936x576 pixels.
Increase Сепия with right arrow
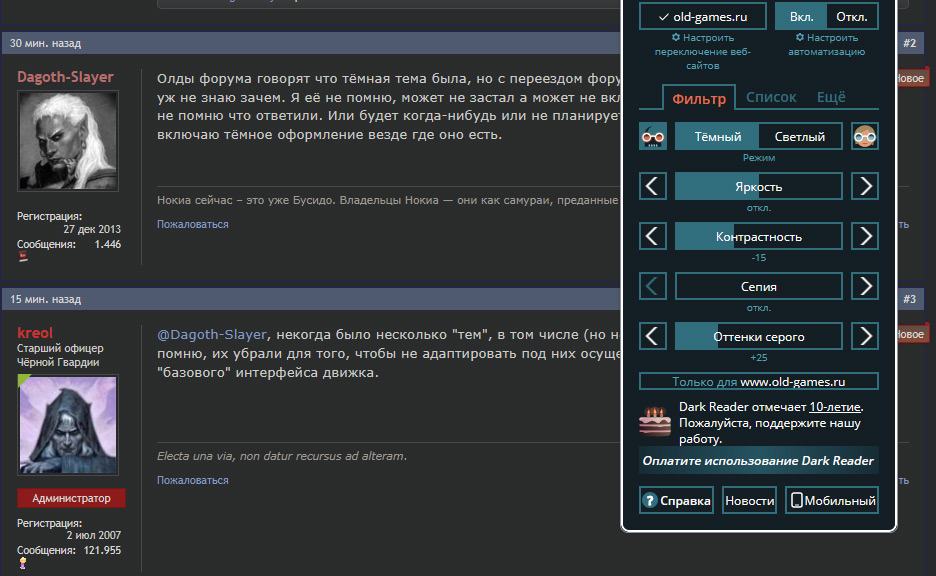864,287
